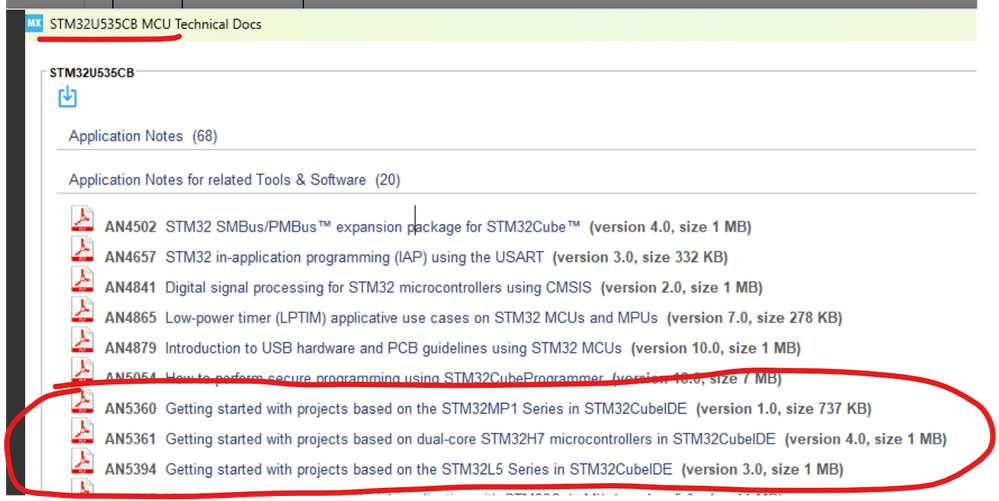Open the PDF icon for AN4841
Viewport: 999px width, 501px height.
(82, 280)
